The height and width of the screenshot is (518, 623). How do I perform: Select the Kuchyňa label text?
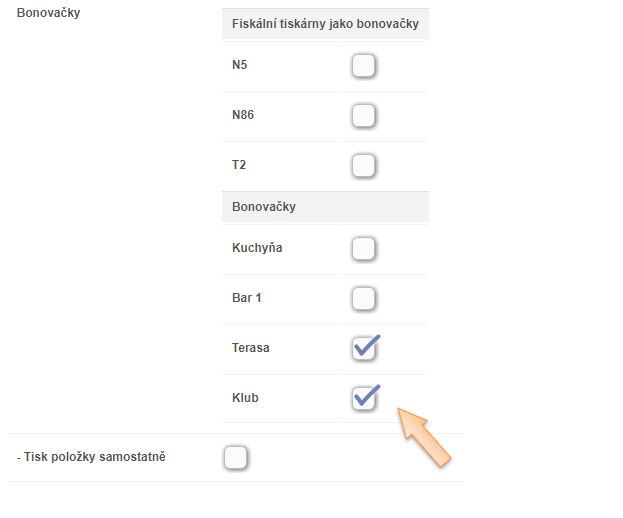pos(257,248)
